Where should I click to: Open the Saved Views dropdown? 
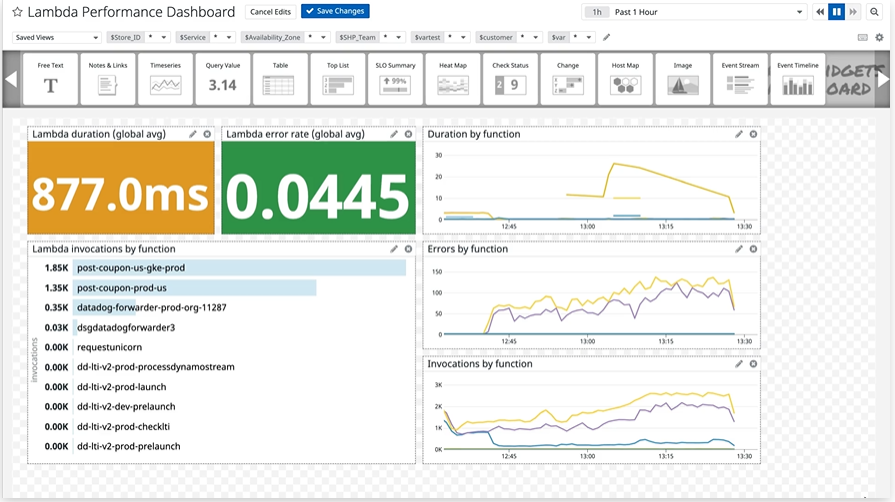57,37
